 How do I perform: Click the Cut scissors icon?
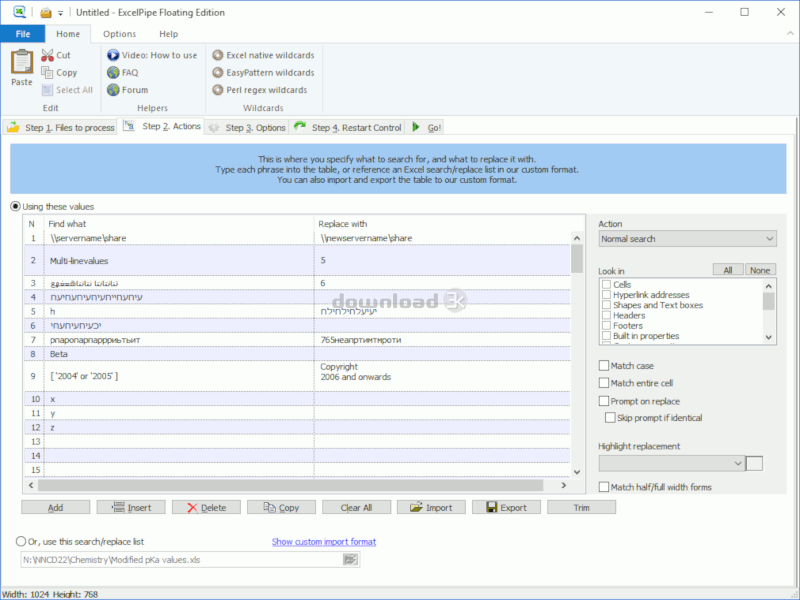(x=48, y=55)
